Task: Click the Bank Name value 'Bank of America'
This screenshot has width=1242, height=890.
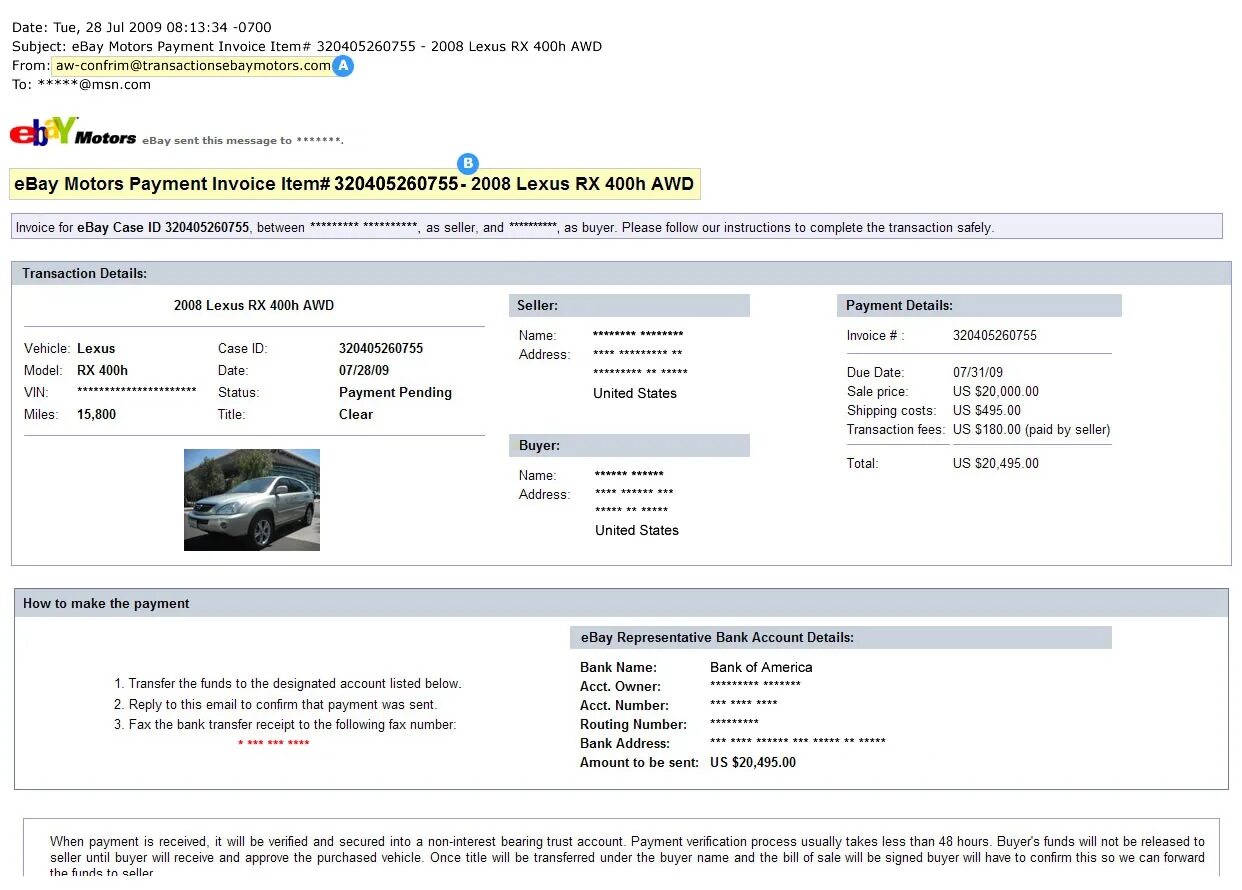Action: click(761, 668)
